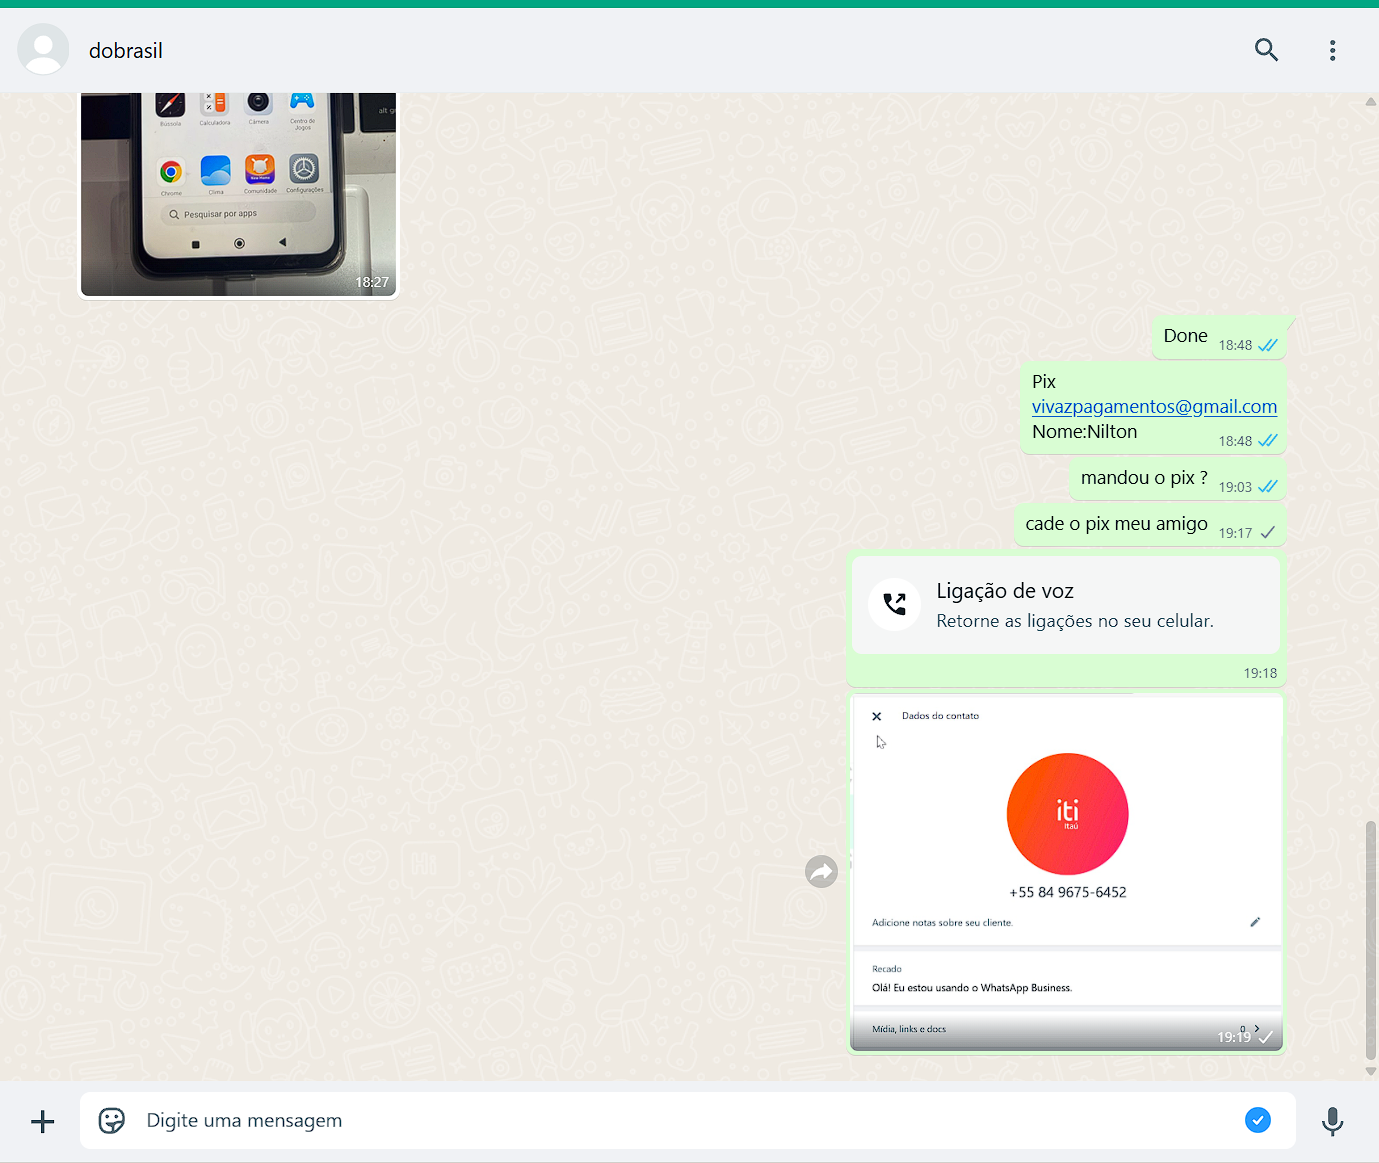This screenshot has width=1379, height=1163.
Task: Open the dobrasil contact name header
Action: coord(126,51)
